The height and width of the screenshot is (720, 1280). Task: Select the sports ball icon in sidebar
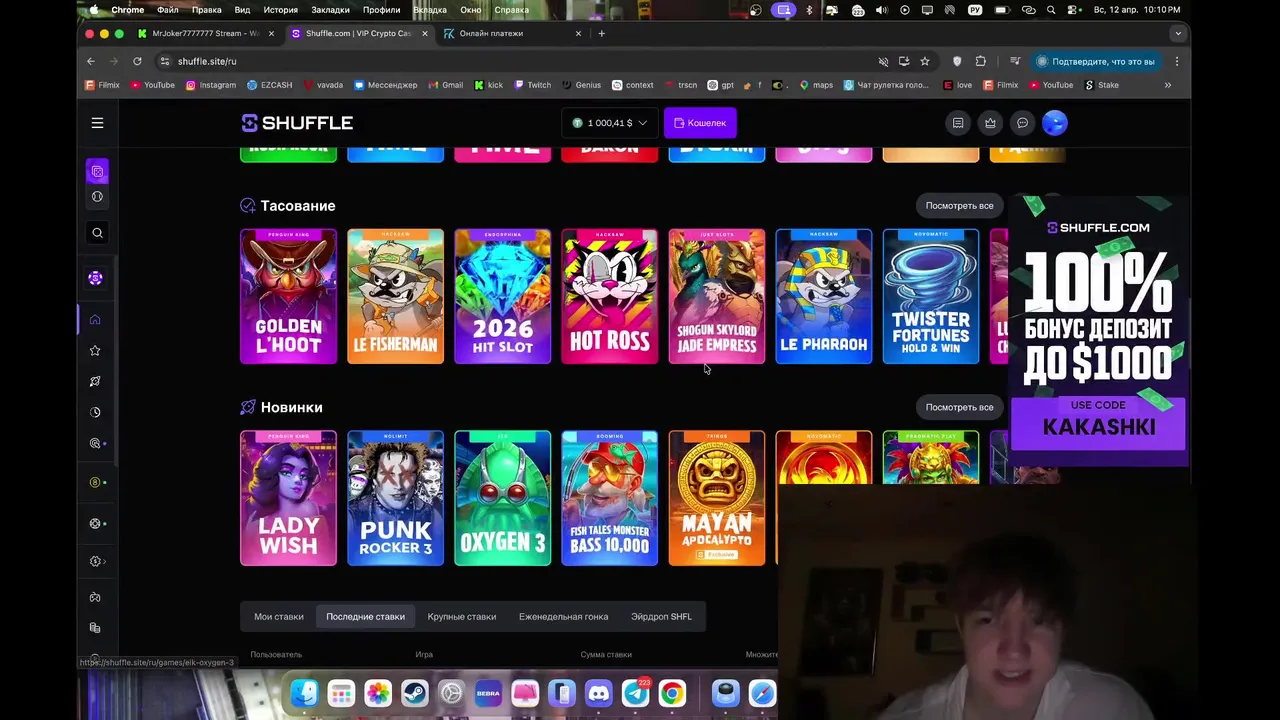click(x=97, y=197)
